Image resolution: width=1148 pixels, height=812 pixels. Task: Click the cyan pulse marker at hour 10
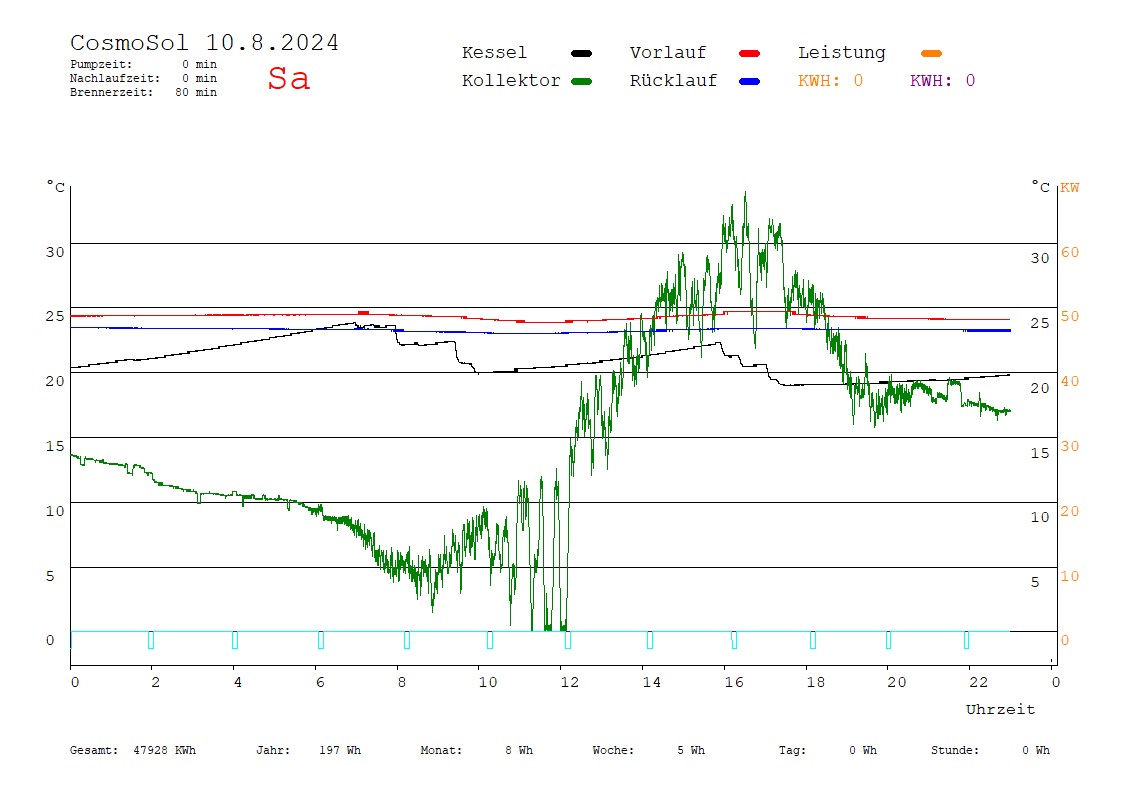pos(490,640)
